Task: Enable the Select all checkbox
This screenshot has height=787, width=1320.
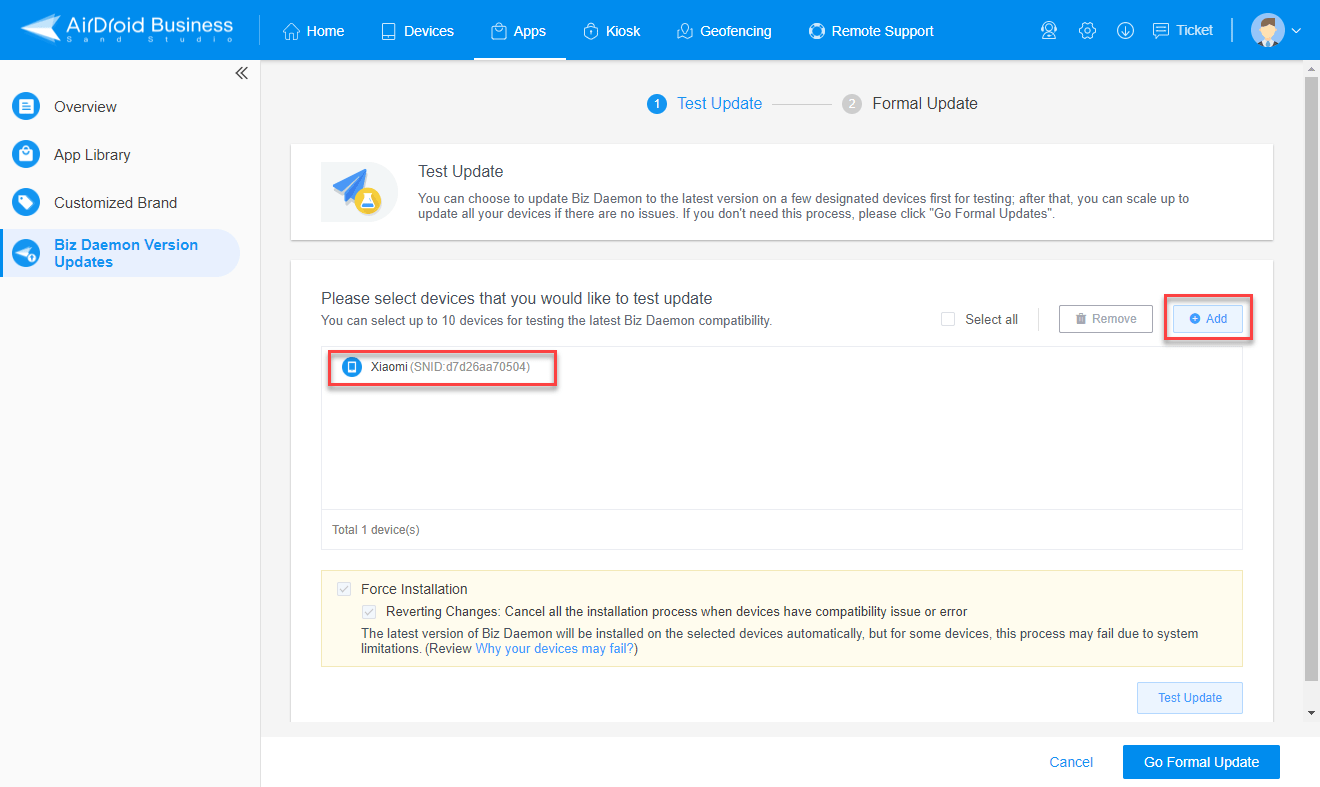Action: tap(947, 319)
